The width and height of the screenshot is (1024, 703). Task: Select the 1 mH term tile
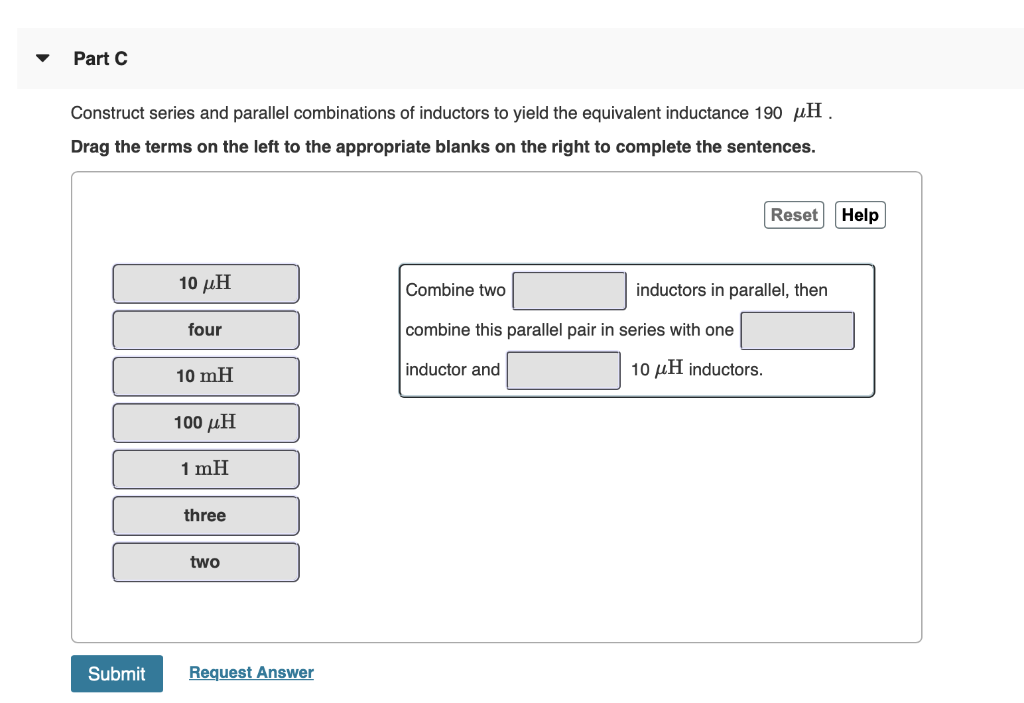pyautogui.click(x=206, y=469)
